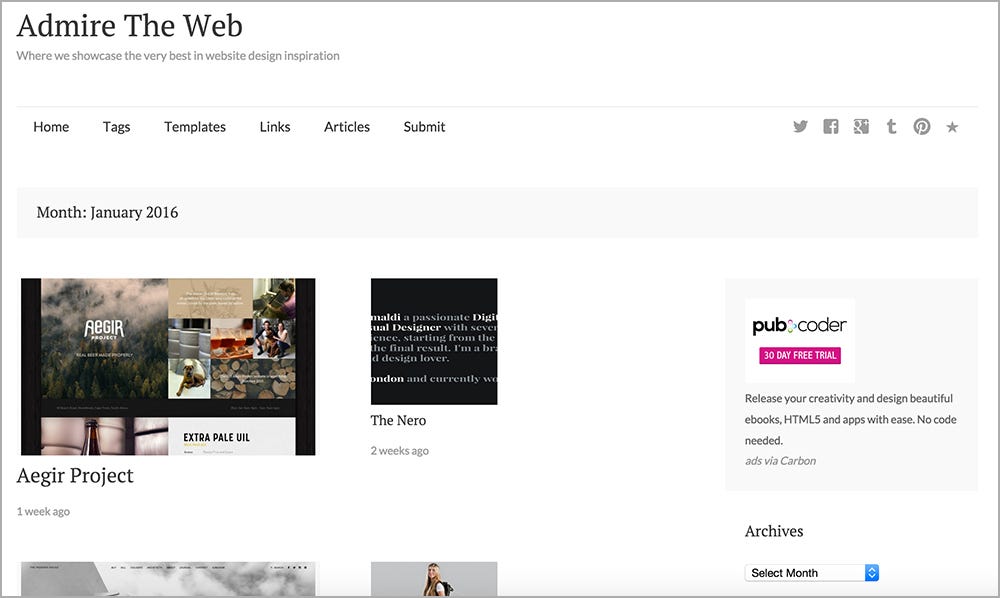Open the Articles page
This screenshot has height=598, width=1000.
click(x=346, y=126)
